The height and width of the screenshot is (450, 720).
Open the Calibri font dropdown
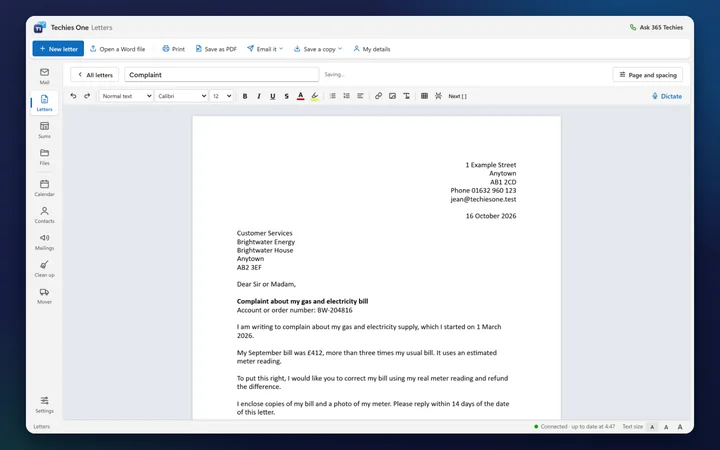pyautogui.click(x=181, y=96)
